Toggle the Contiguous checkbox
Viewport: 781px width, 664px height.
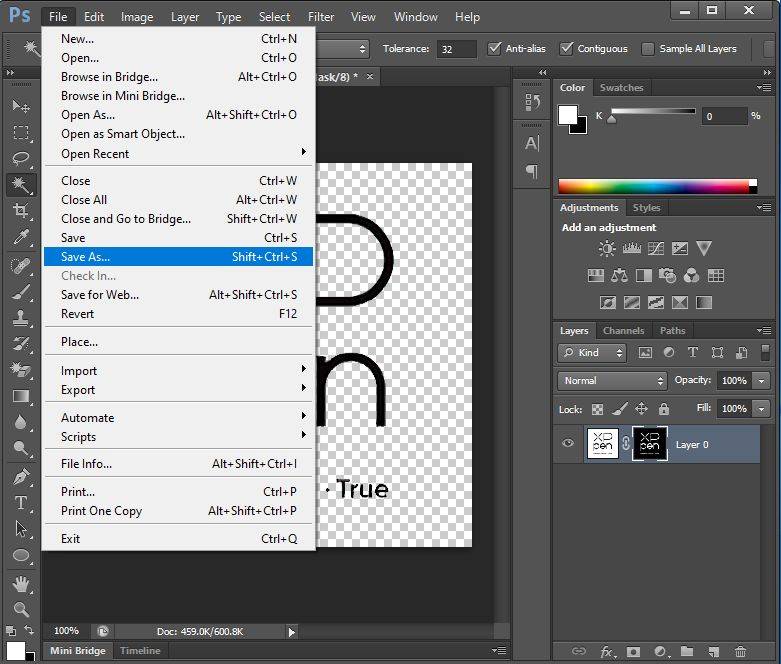[x=567, y=49]
